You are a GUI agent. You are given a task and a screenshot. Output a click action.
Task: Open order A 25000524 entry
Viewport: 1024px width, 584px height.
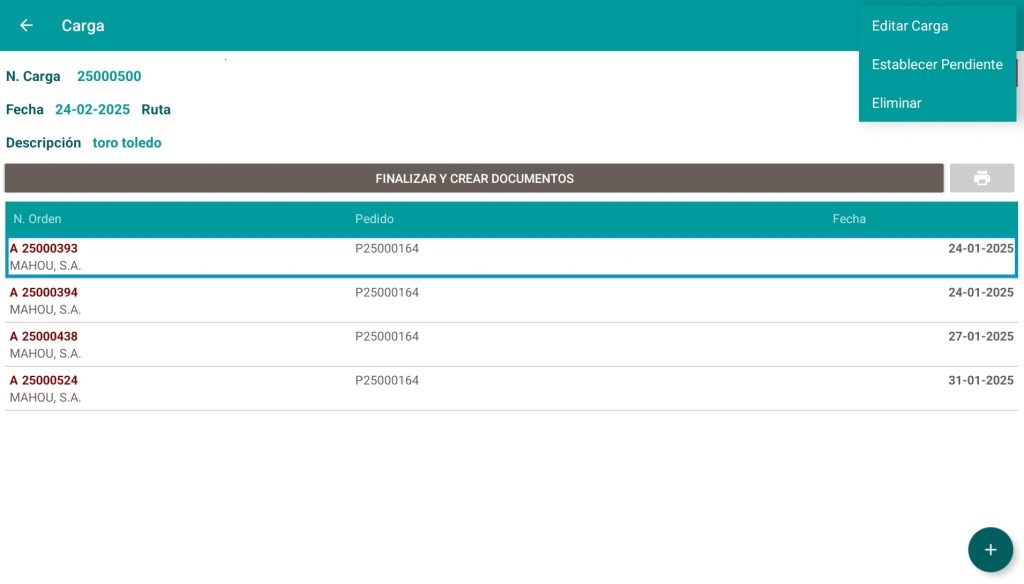[x=44, y=381]
